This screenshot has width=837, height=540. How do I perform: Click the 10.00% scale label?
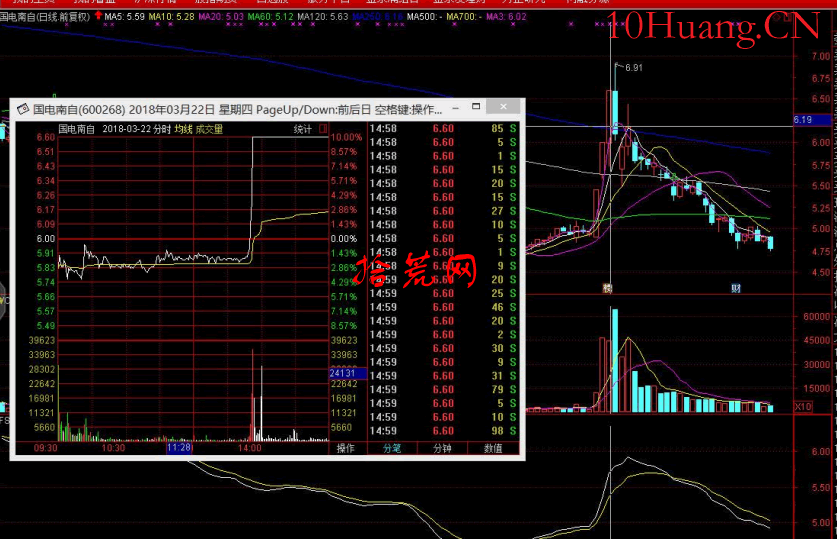click(346, 137)
